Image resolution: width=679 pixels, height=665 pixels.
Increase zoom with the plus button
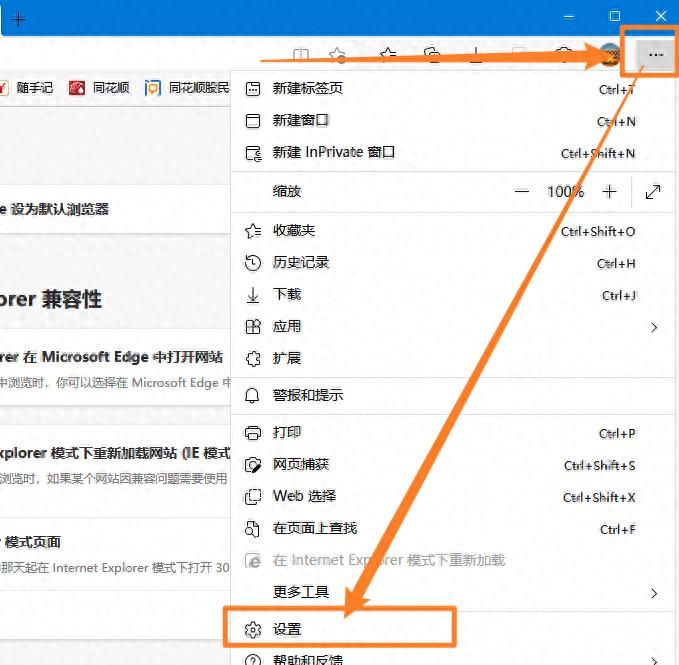pos(609,191)
